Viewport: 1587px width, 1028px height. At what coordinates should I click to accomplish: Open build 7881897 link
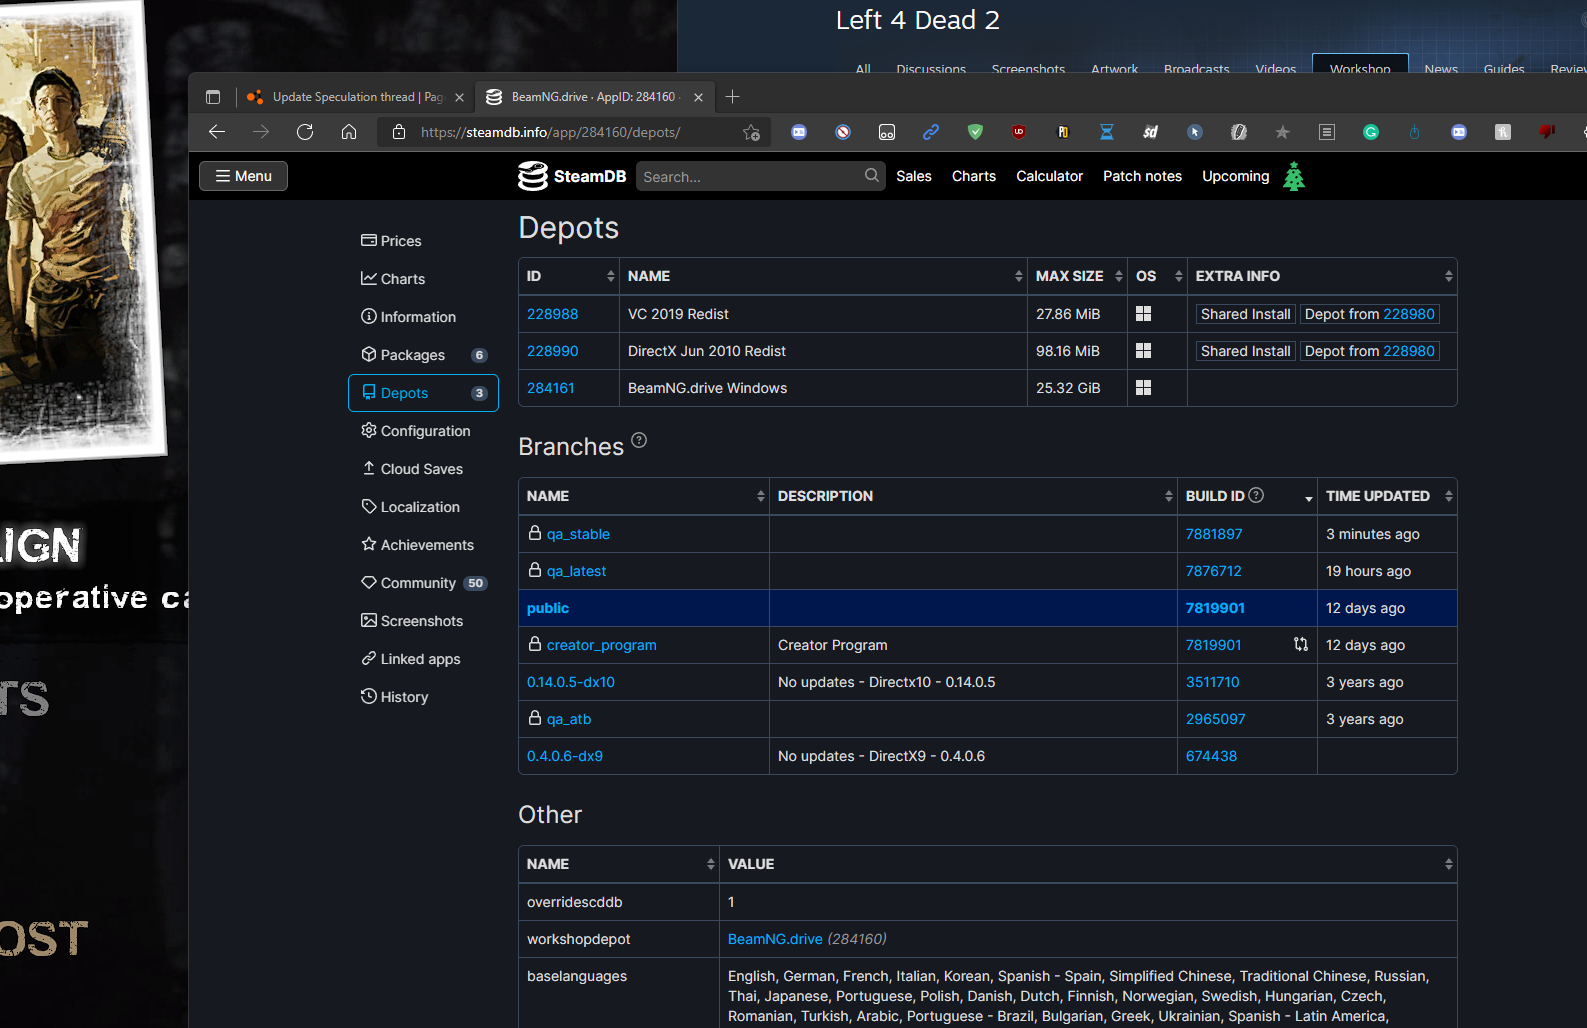point(1214,534)
